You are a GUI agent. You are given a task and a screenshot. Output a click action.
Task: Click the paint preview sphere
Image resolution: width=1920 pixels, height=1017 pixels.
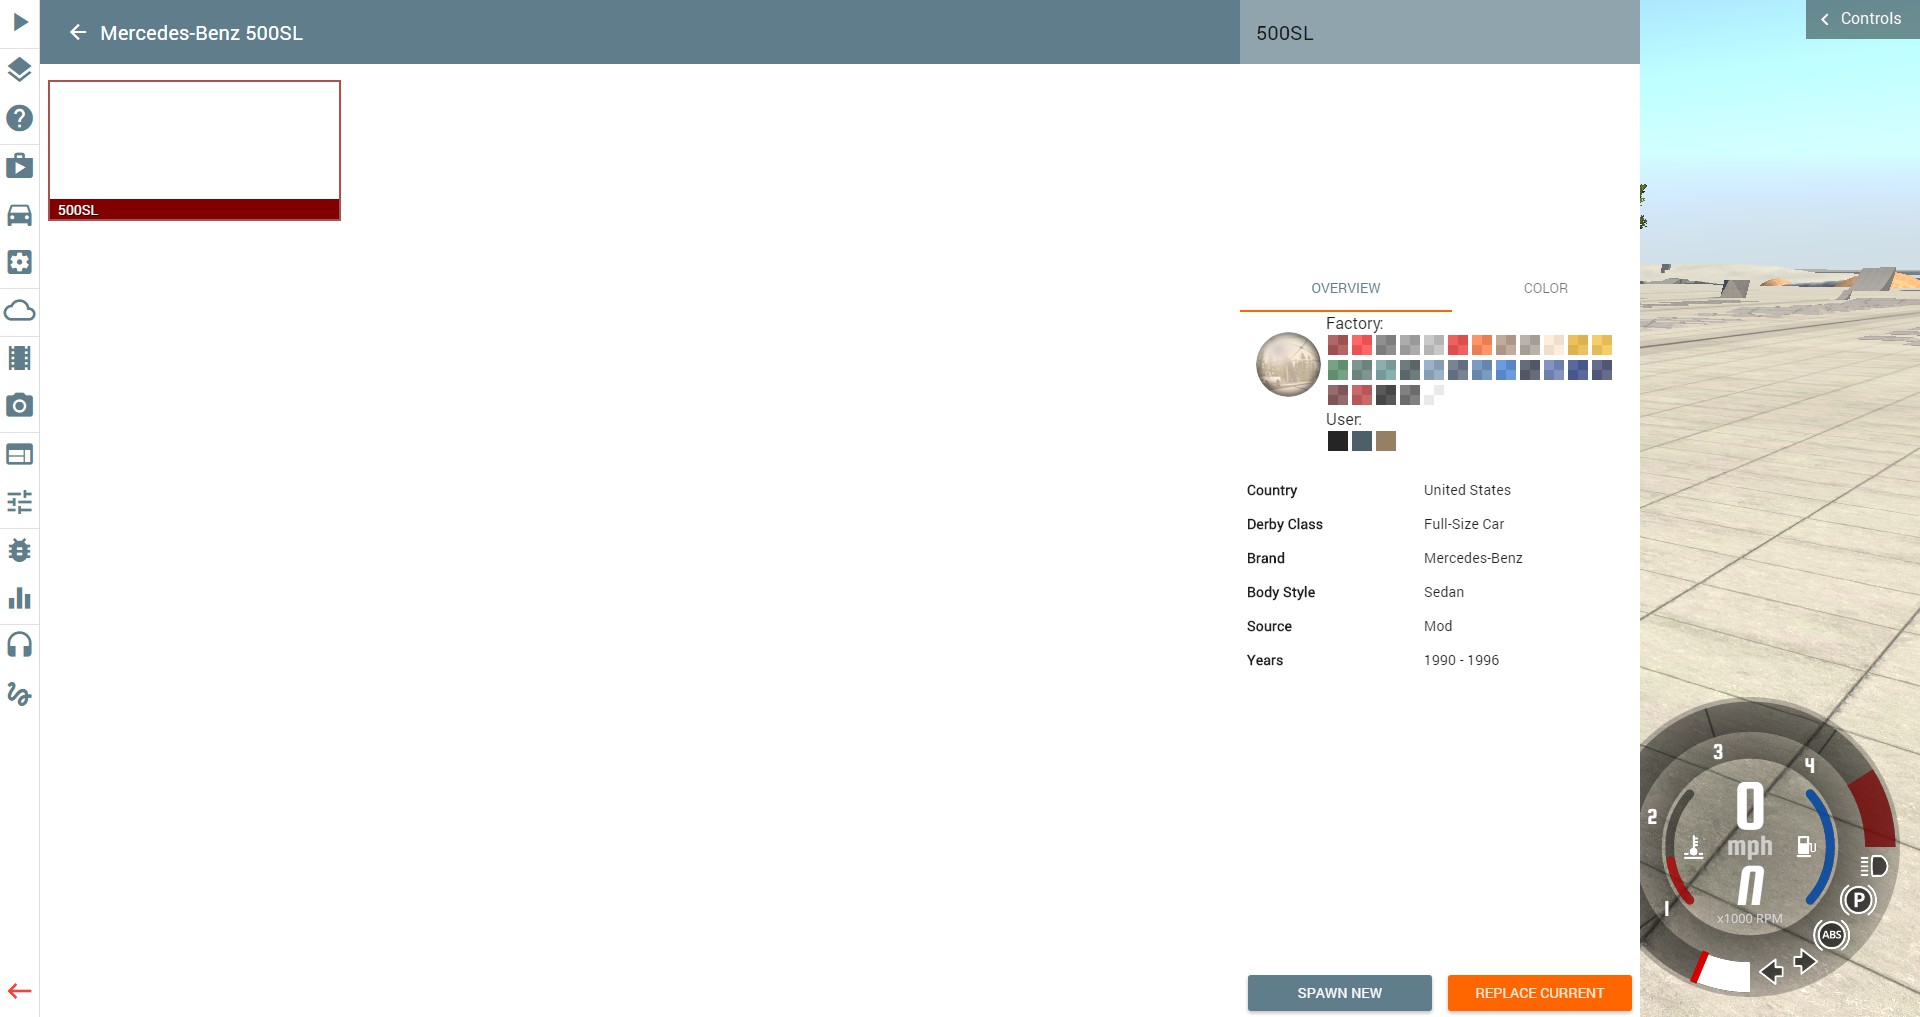click(1288, 364)
